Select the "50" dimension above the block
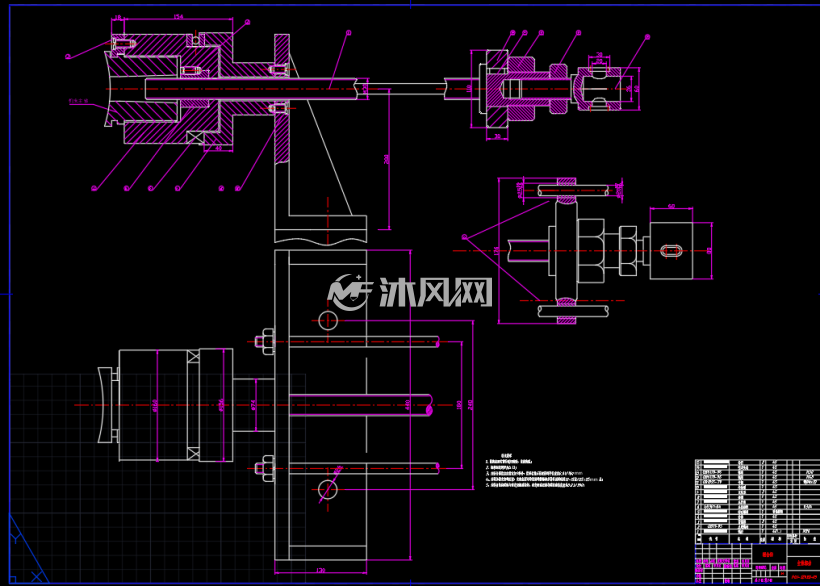 (671, 206)
